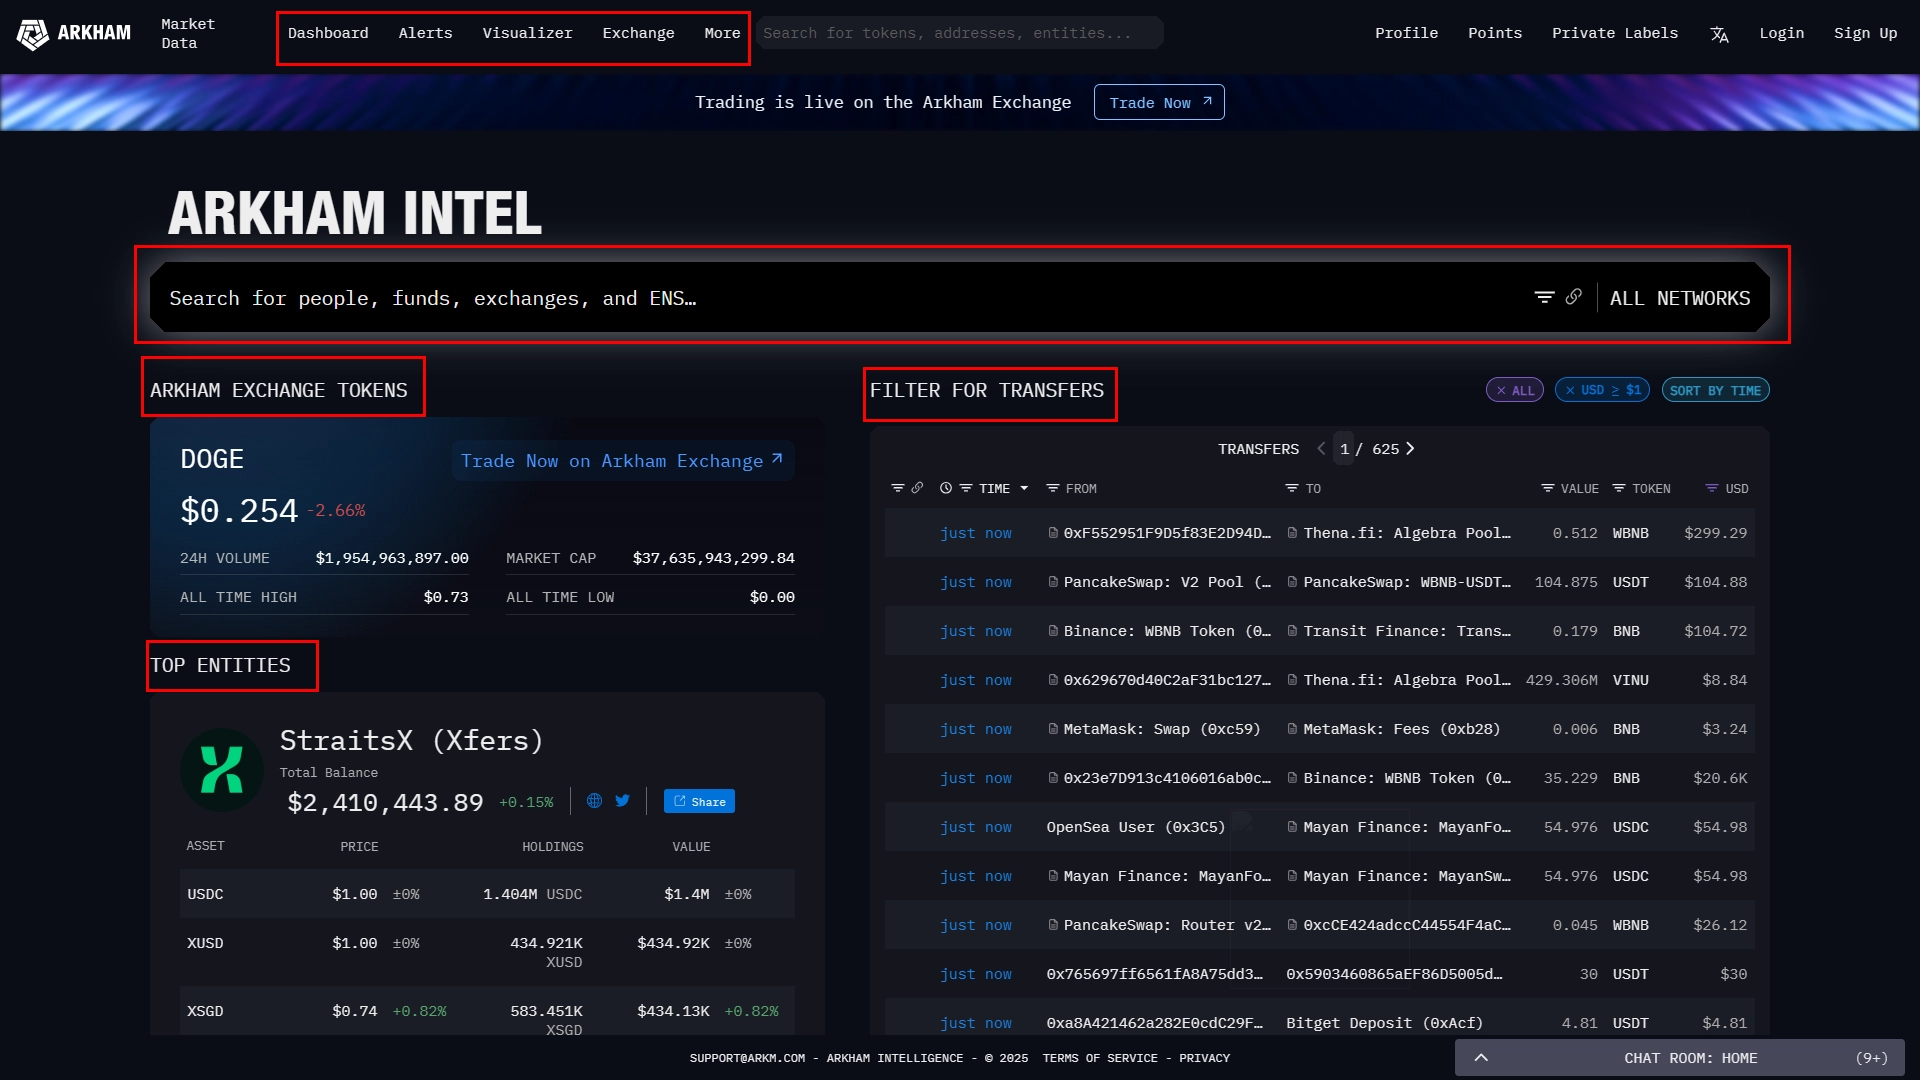1920x1080 pixels.
Task: Click the filter icon in main search bar
Action: point(1544,297)
